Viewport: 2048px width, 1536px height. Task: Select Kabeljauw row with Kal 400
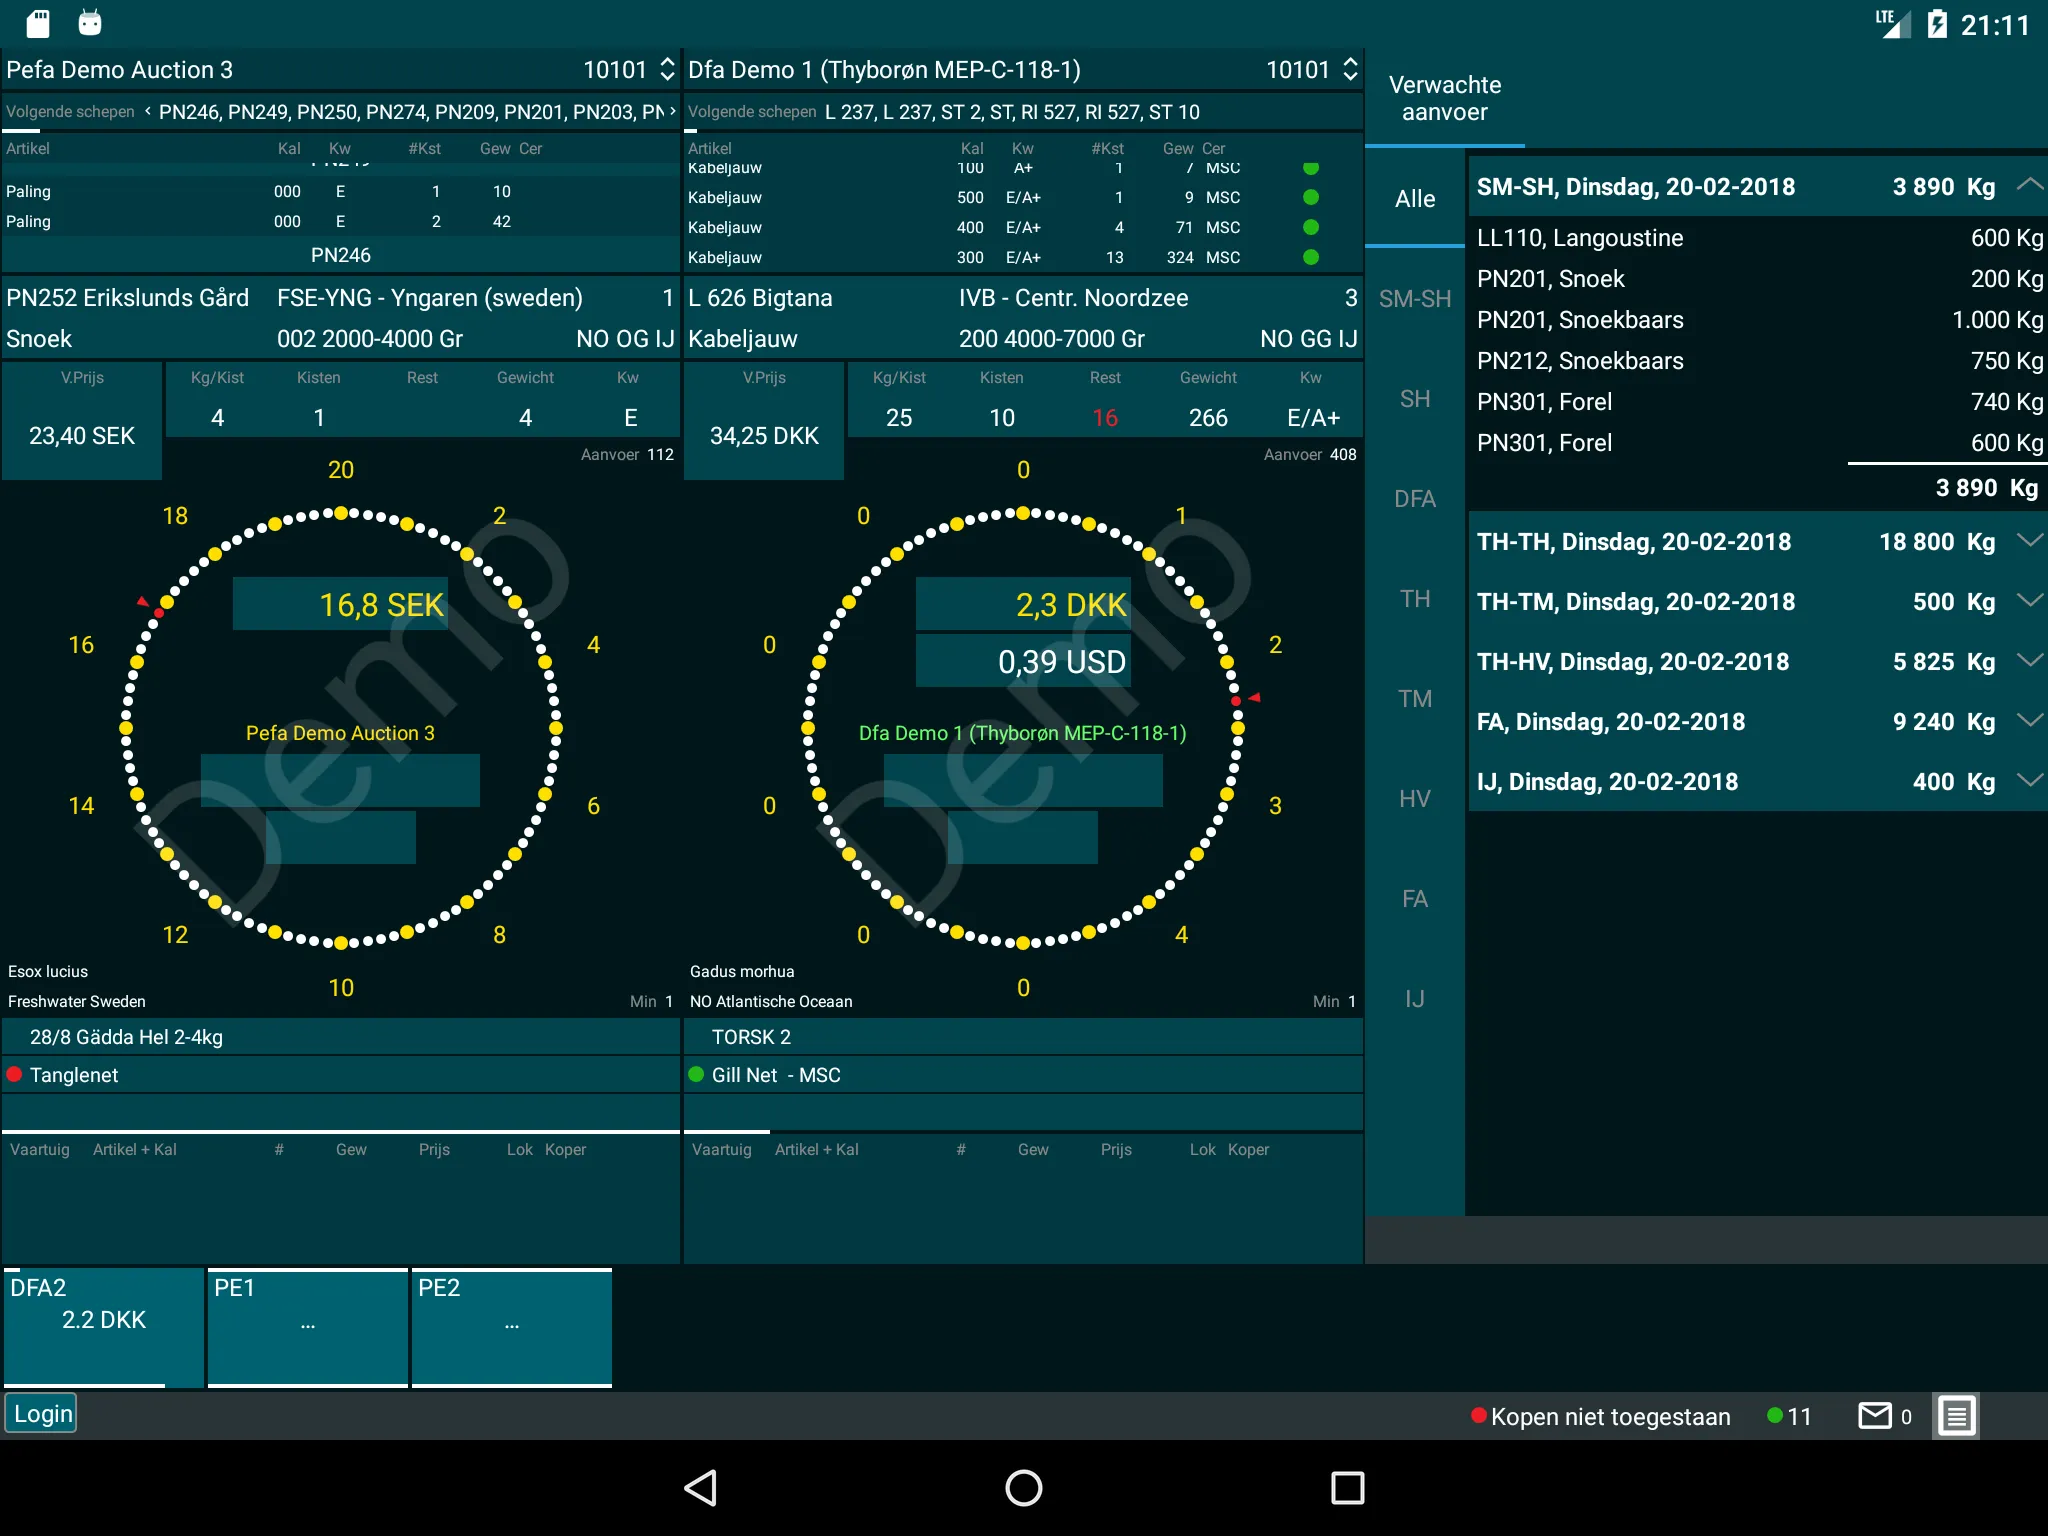[x=1023, y=227]
